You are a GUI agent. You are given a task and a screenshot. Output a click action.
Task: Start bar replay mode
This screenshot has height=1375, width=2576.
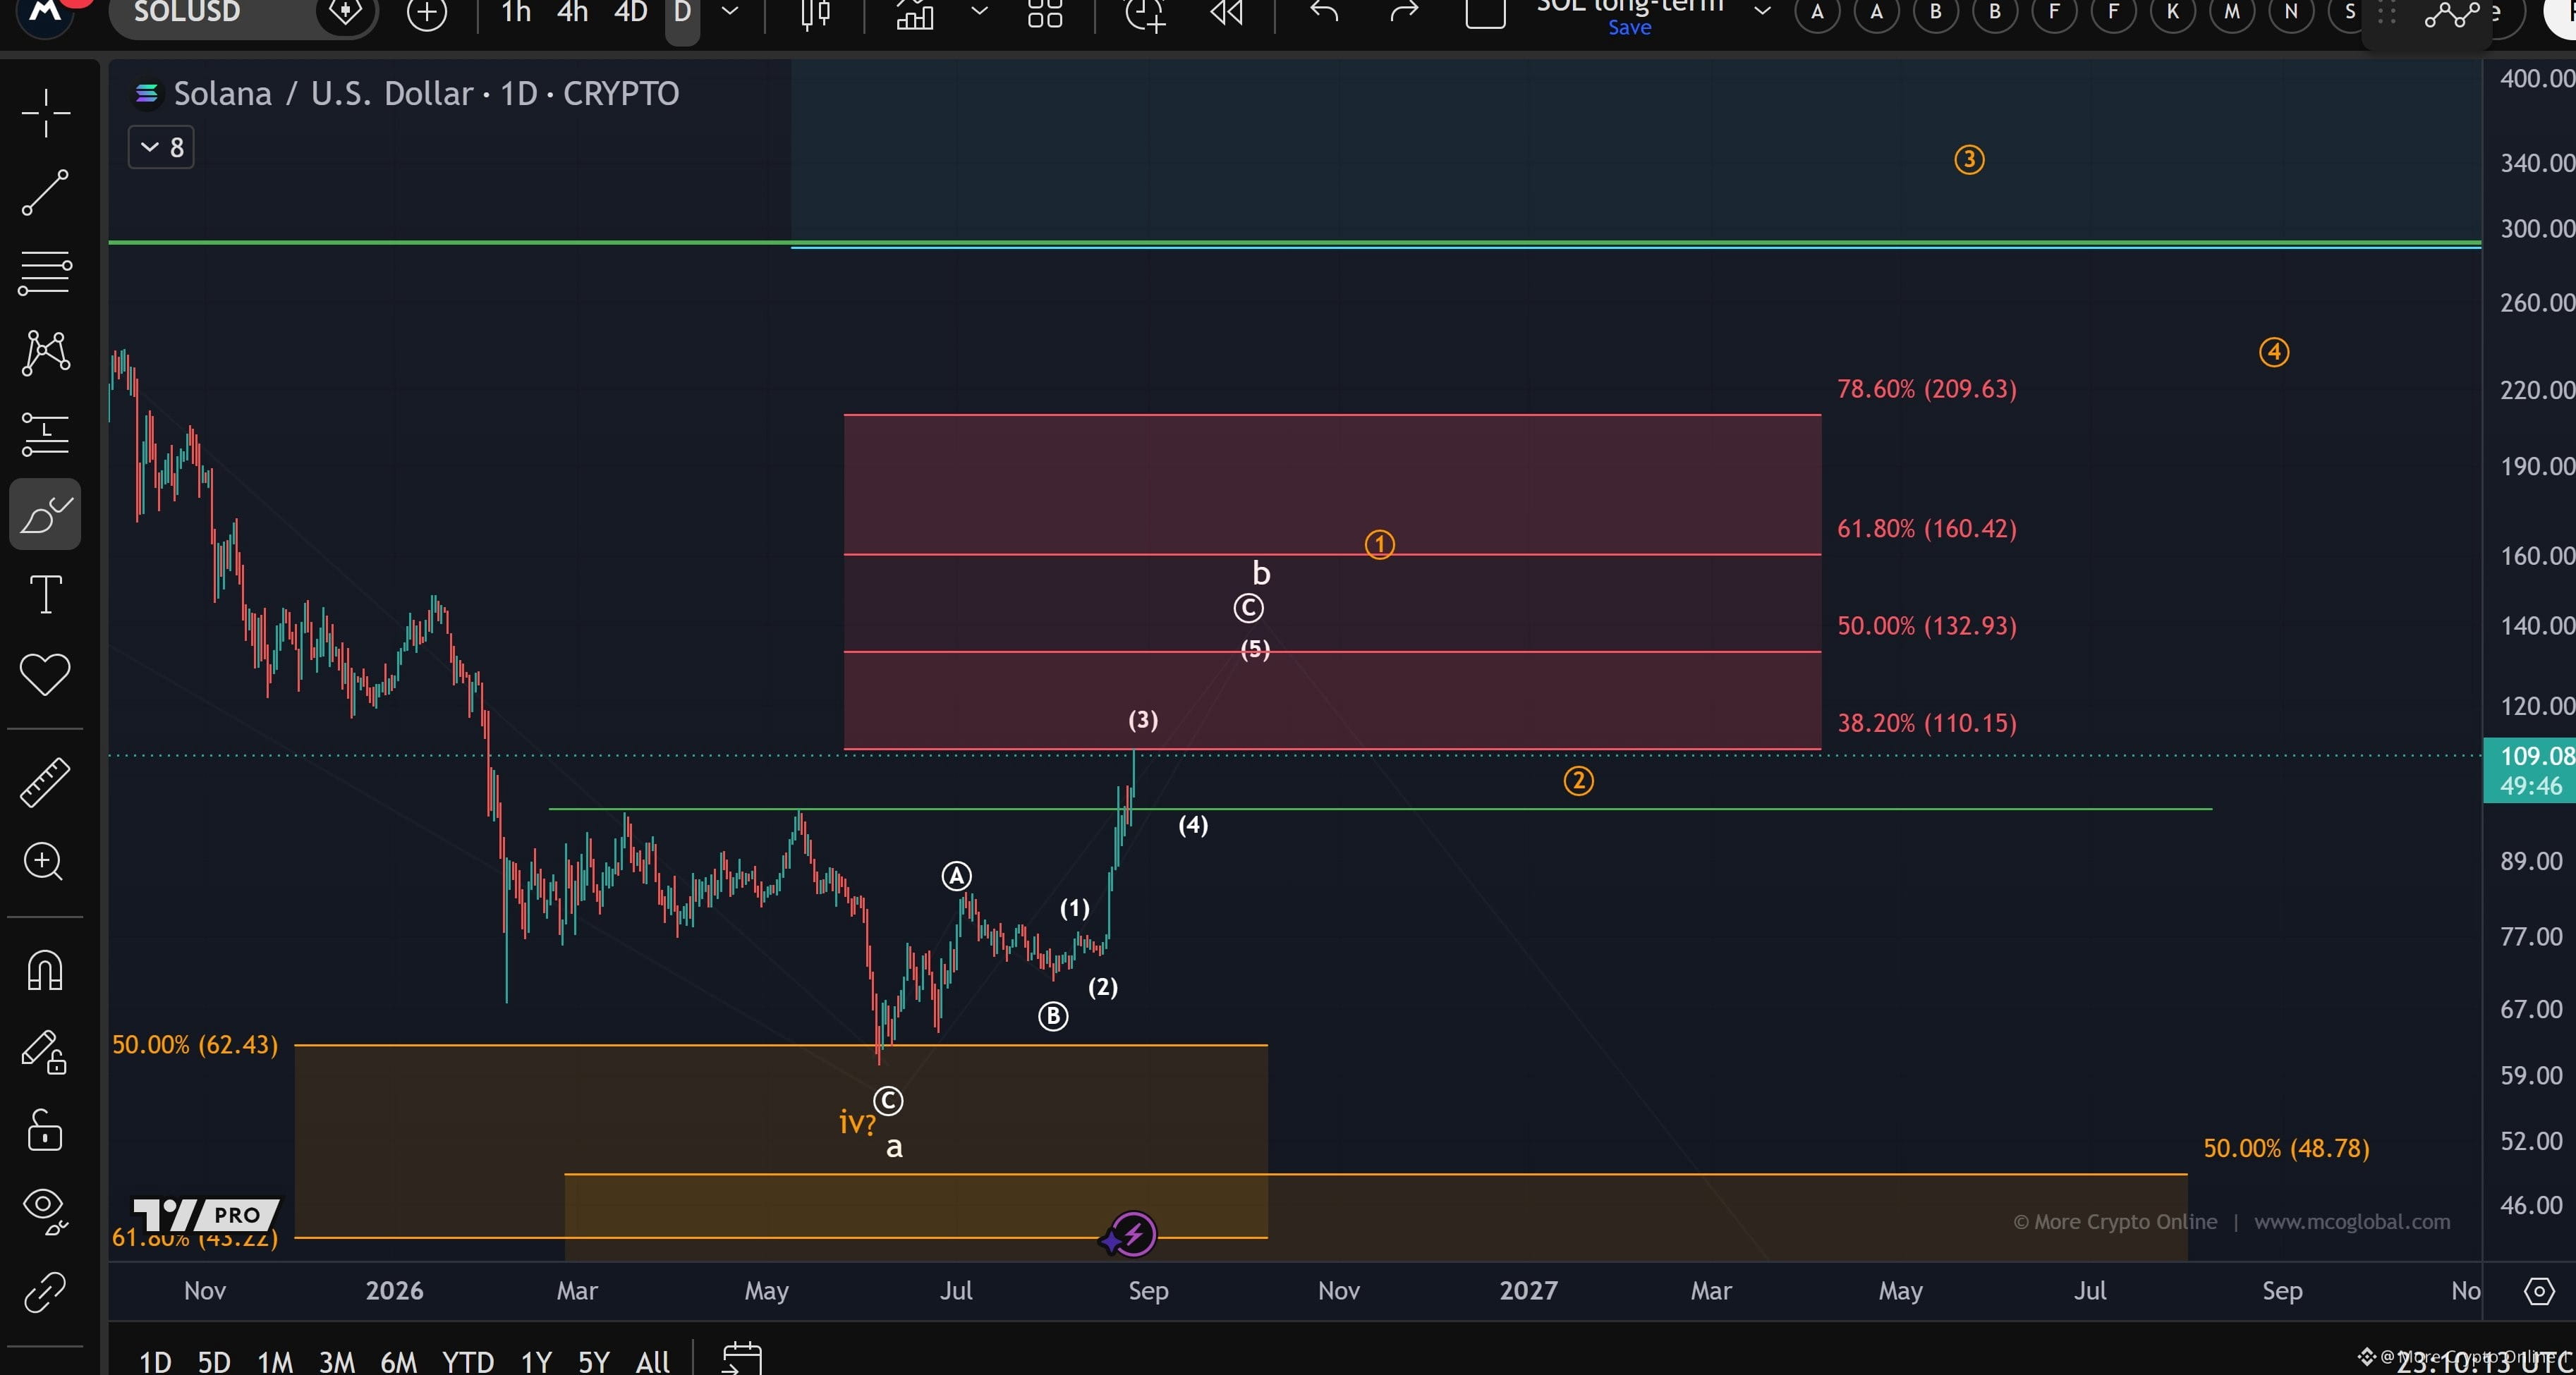coord(1227,13)
